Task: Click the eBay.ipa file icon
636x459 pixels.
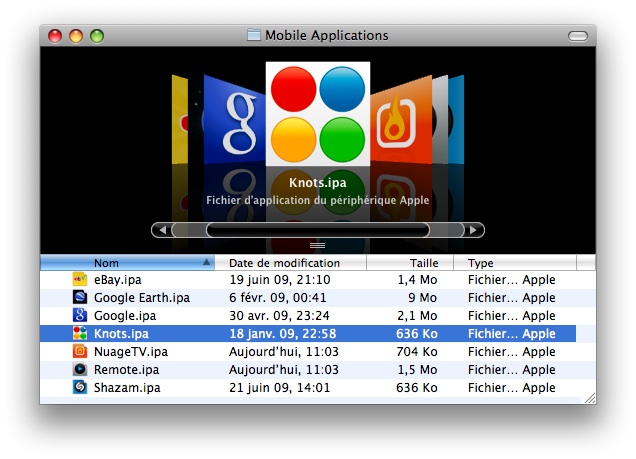Action: [x=80, y=279]
